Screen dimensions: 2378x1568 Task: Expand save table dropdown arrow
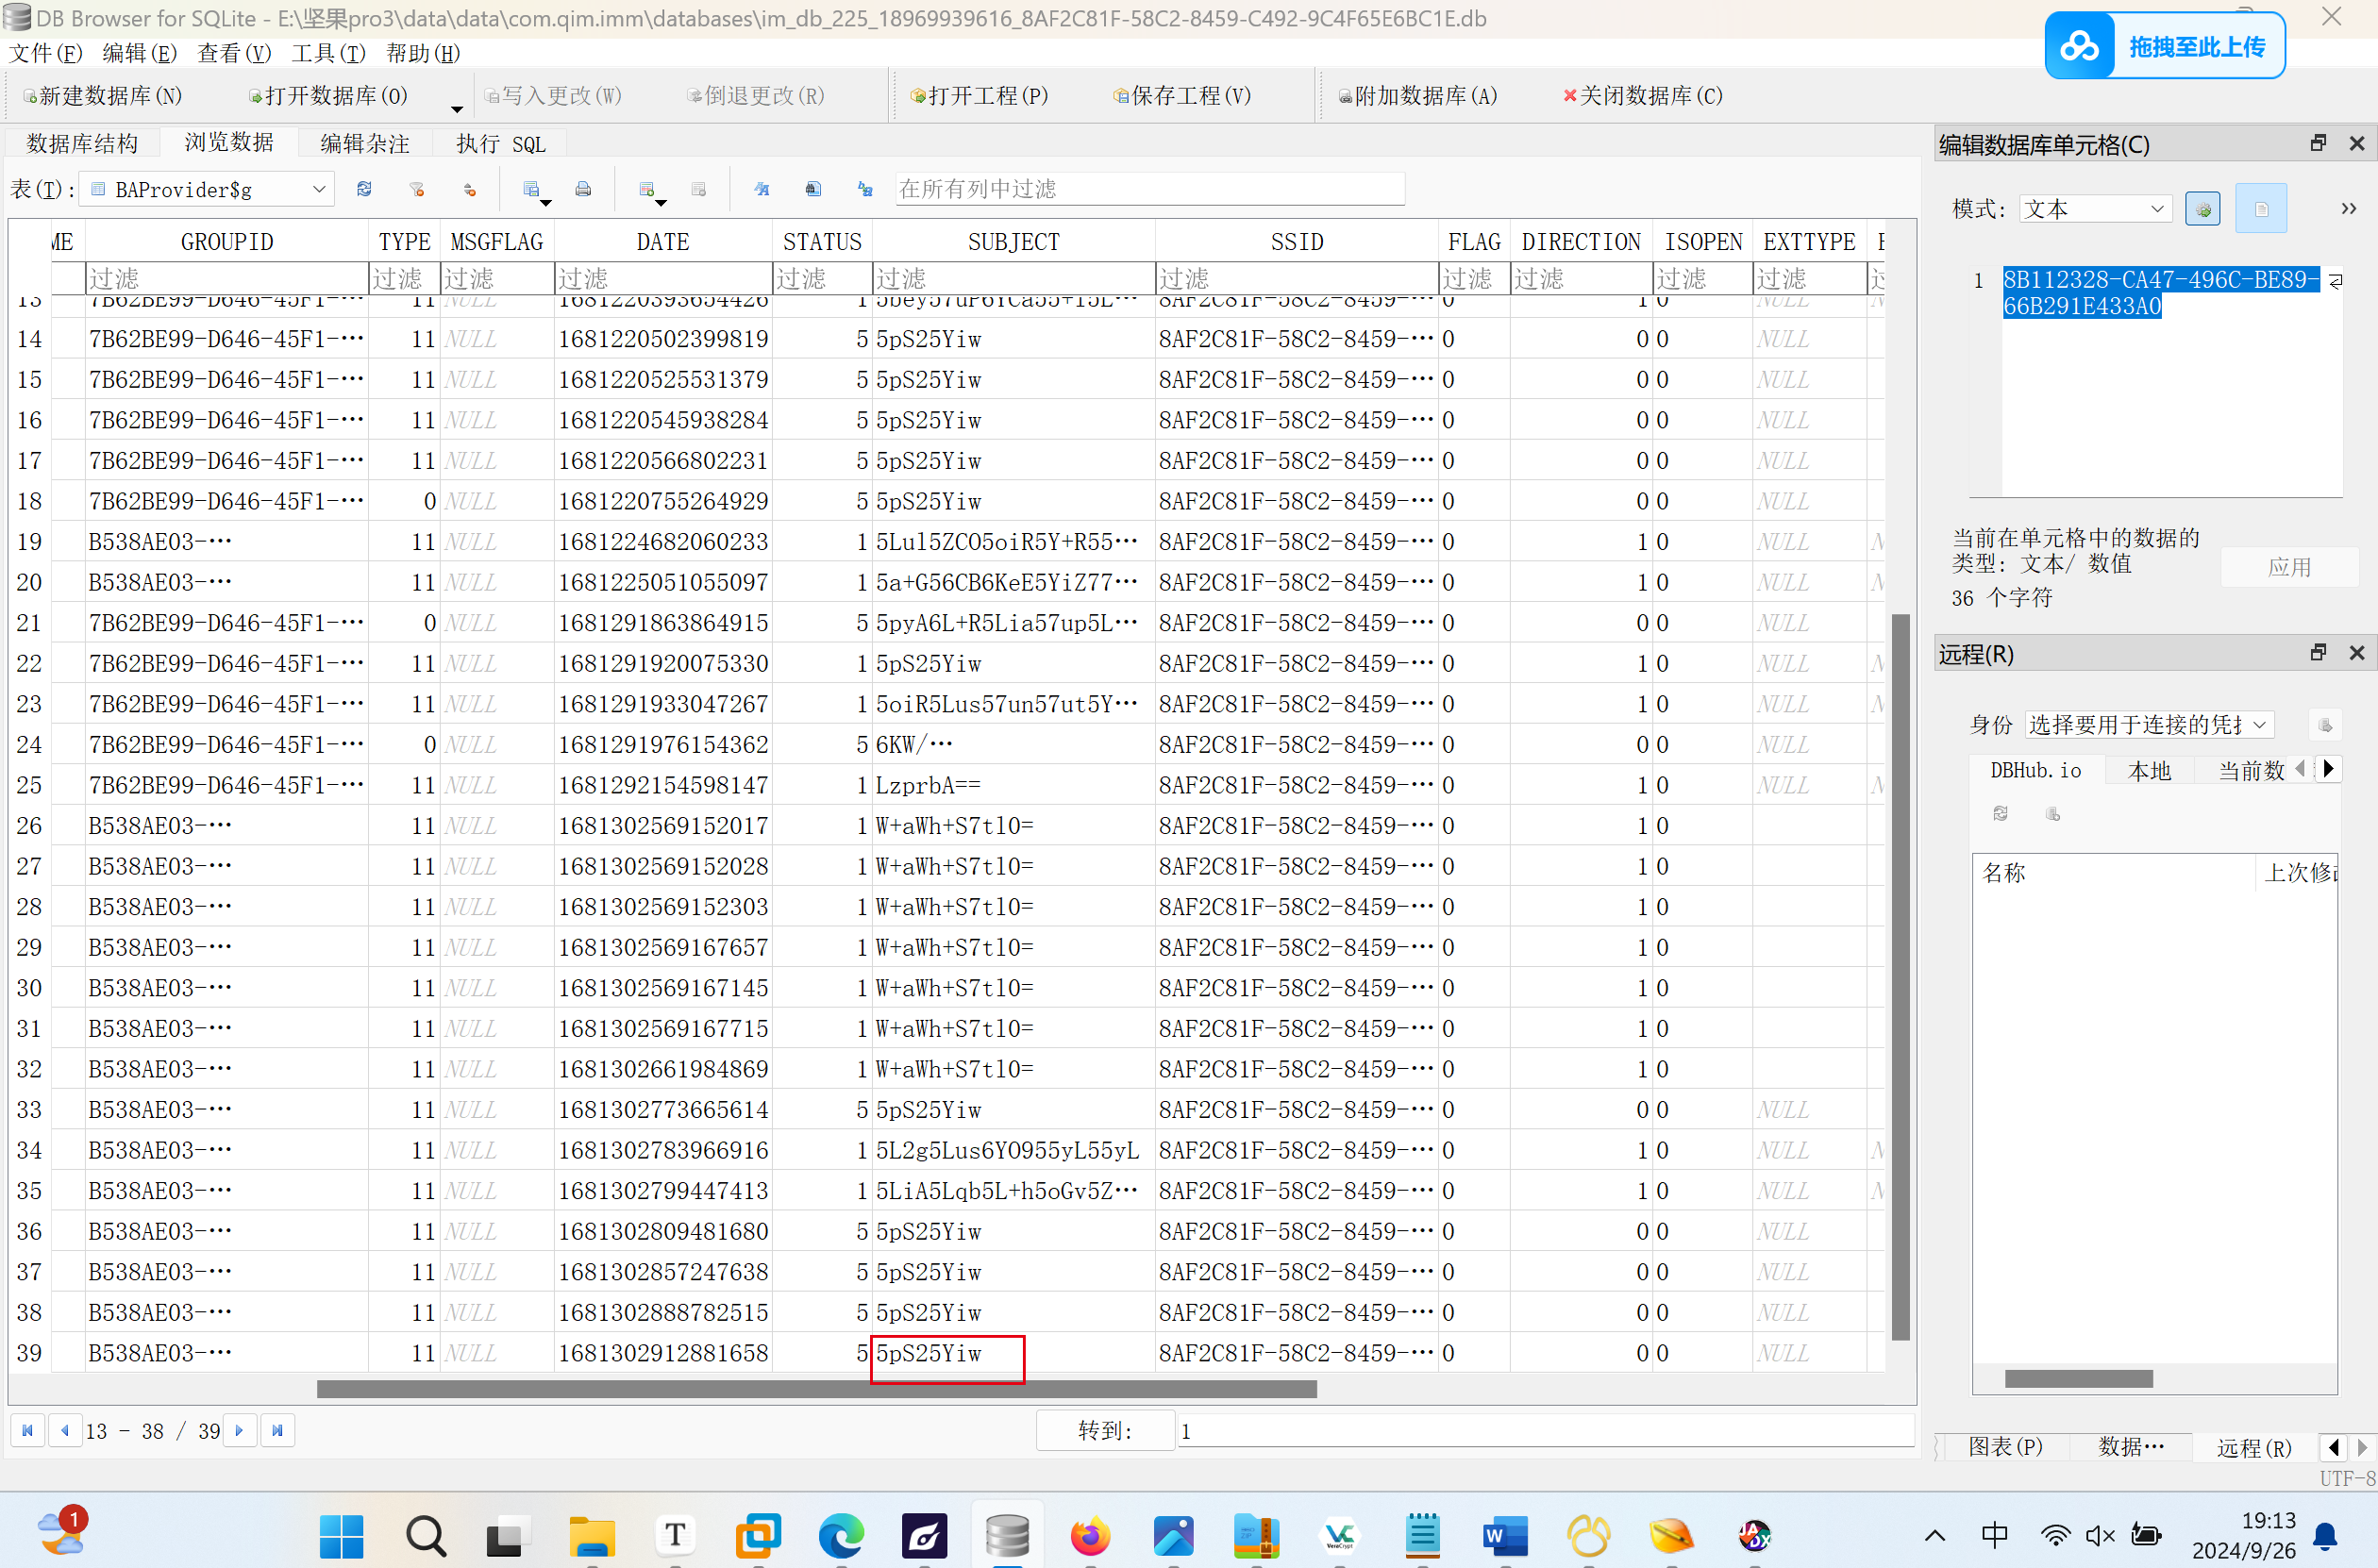546,203
